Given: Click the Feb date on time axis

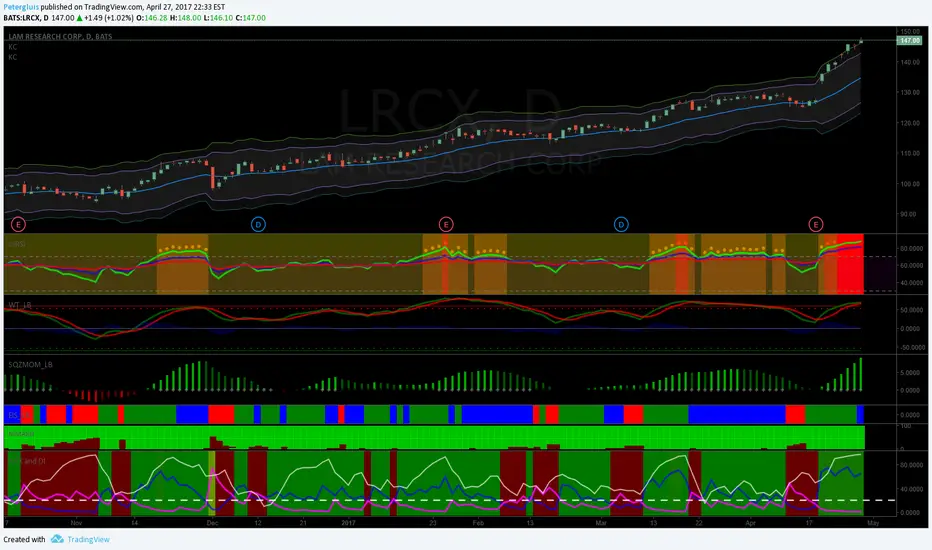Looking at the screenshot, I should click(x=478, y=523).
